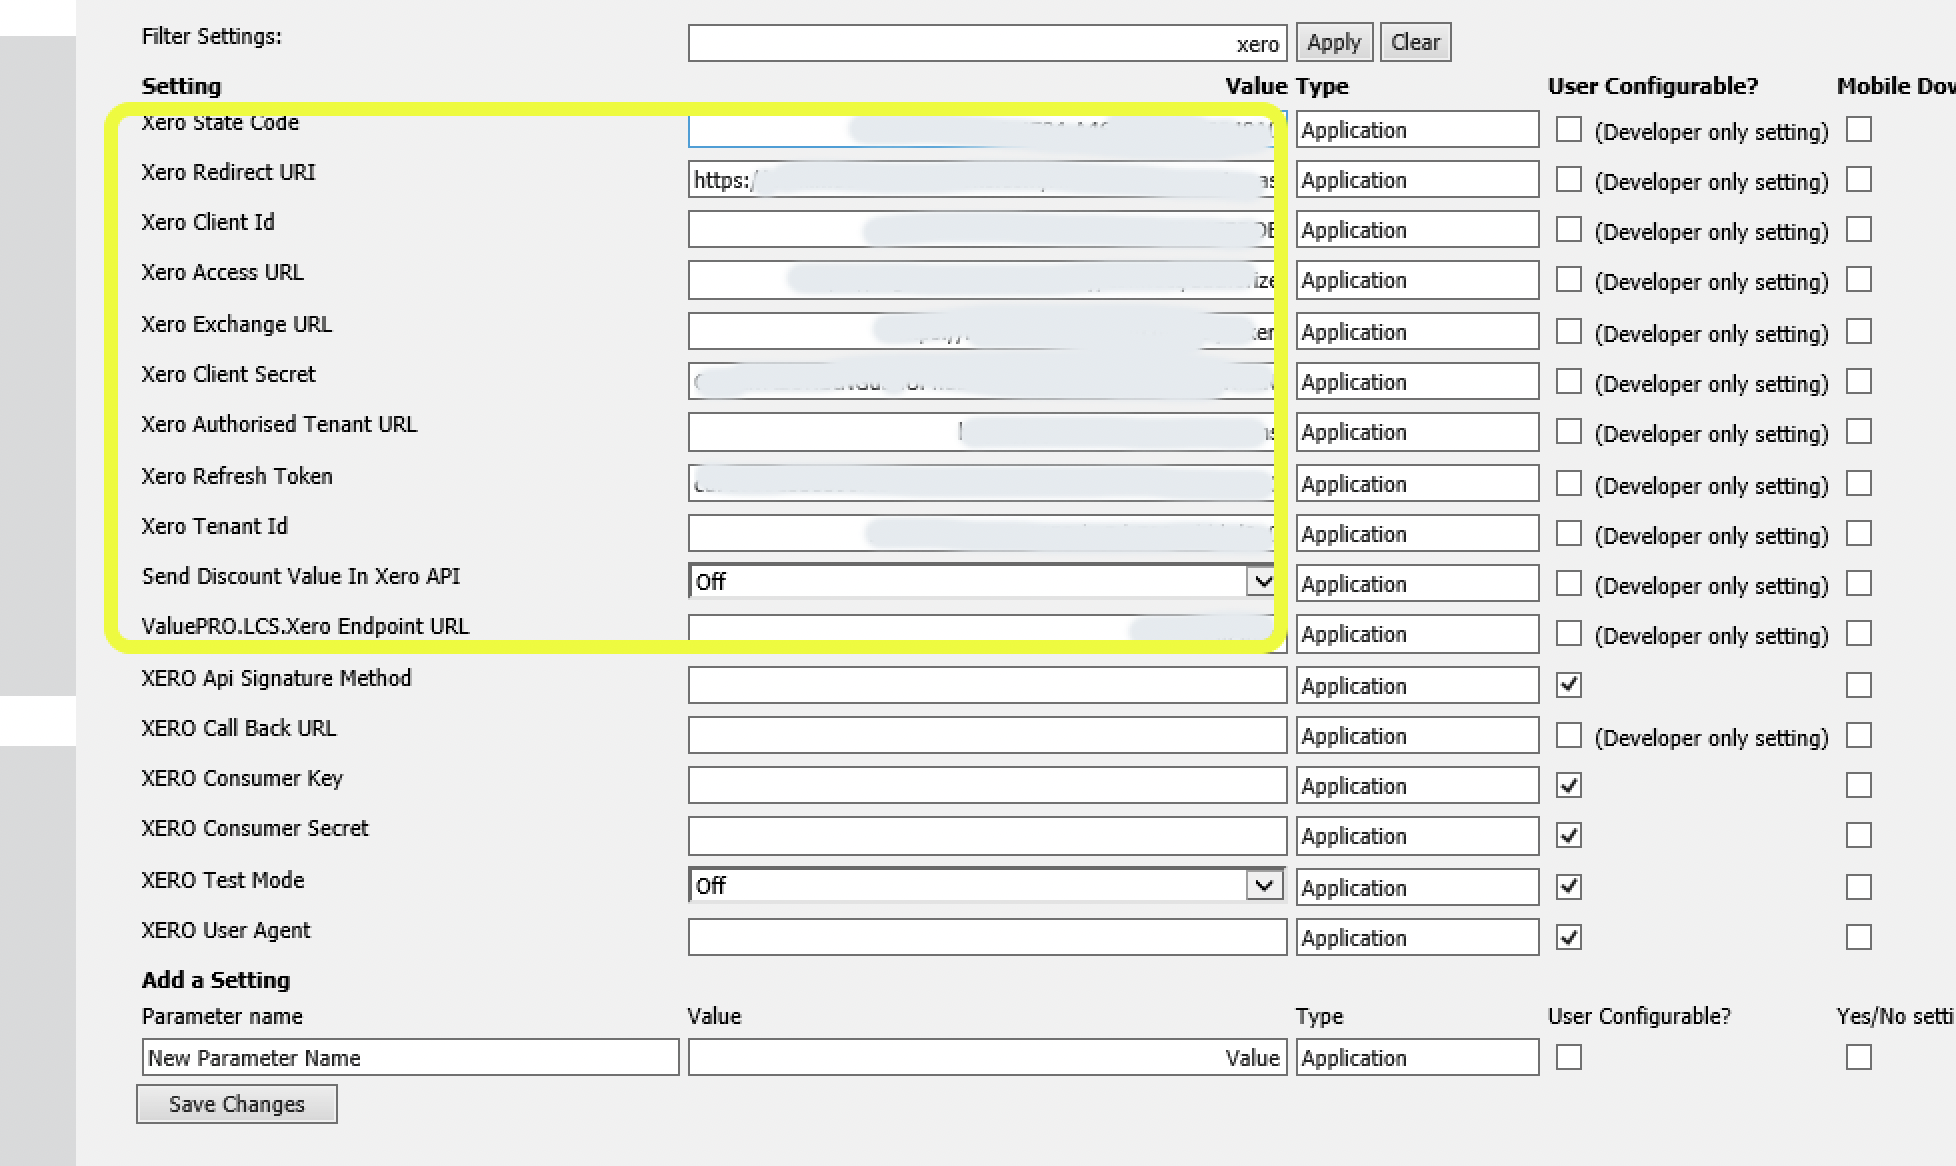This screenshot has height=1166, width=1956.
Task: Toggle User Configurable for XERO Test Mode
Action: pos(1569,887)
